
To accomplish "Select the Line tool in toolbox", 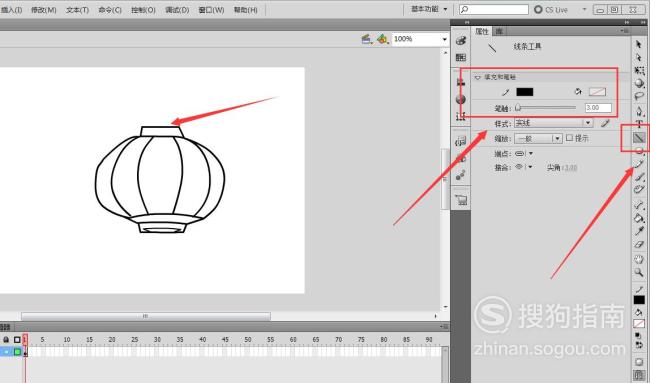I will [x=639, y=138].
